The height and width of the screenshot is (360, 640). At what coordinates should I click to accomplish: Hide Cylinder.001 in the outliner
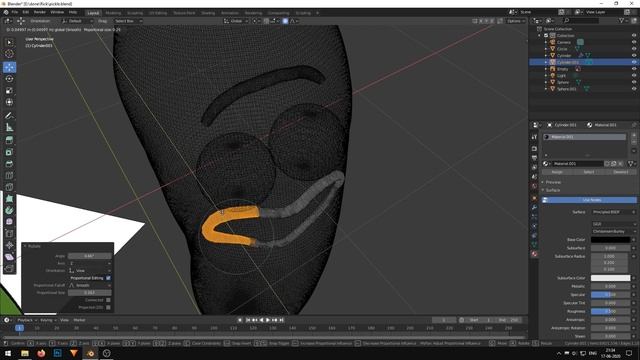point(634,62)
